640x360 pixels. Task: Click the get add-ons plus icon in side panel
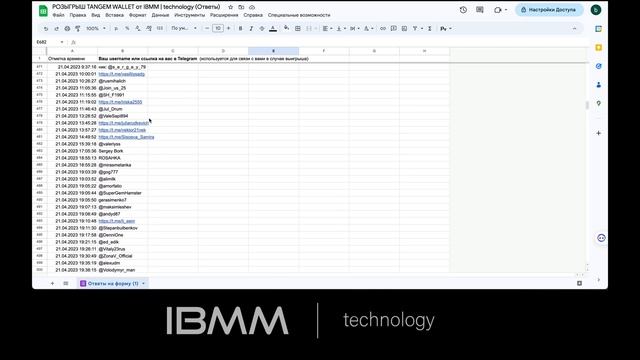(x=599, y=133)
